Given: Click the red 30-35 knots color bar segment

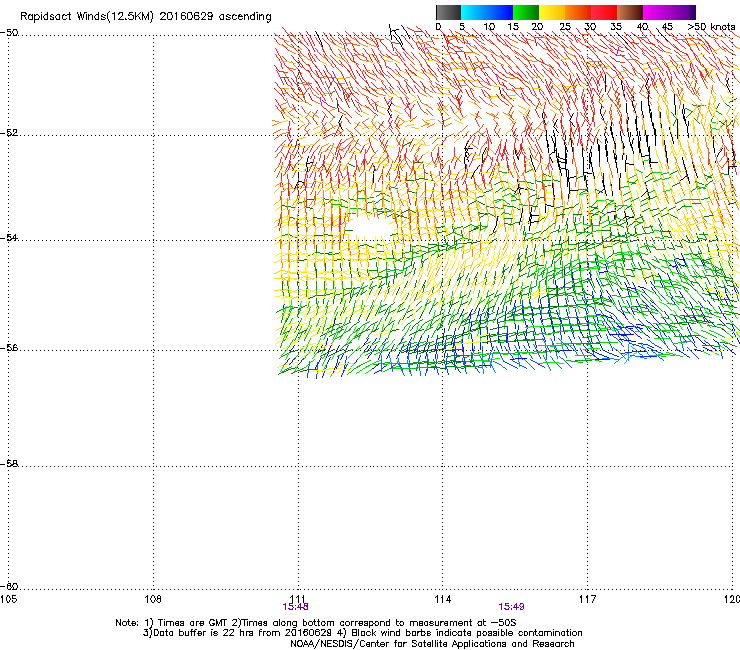Looking at the screenshot, I should (x=604, y=12).
